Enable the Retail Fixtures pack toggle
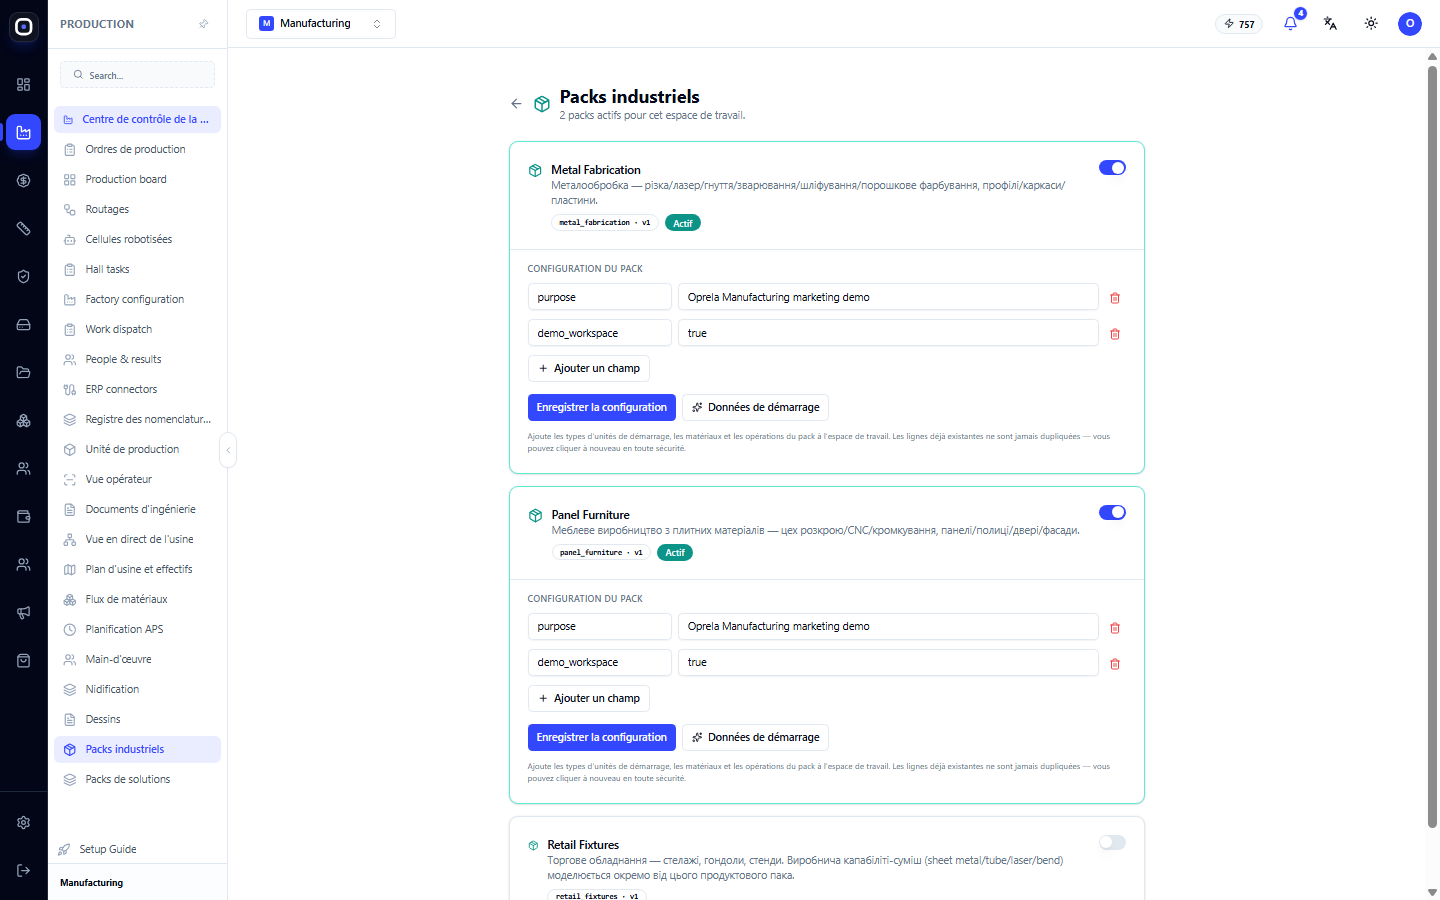Screen dimensions: 1440x900 pyautogui.click(x=1112, y=842)
